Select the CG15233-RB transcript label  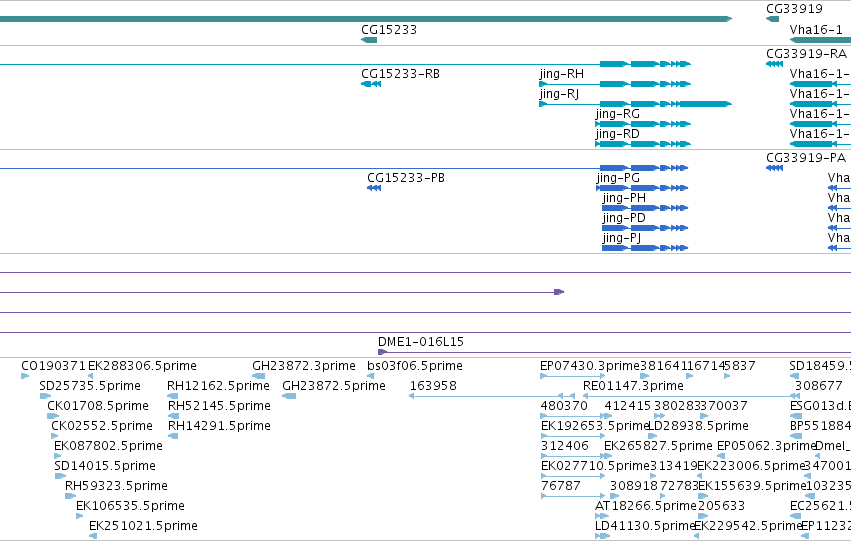401,74
